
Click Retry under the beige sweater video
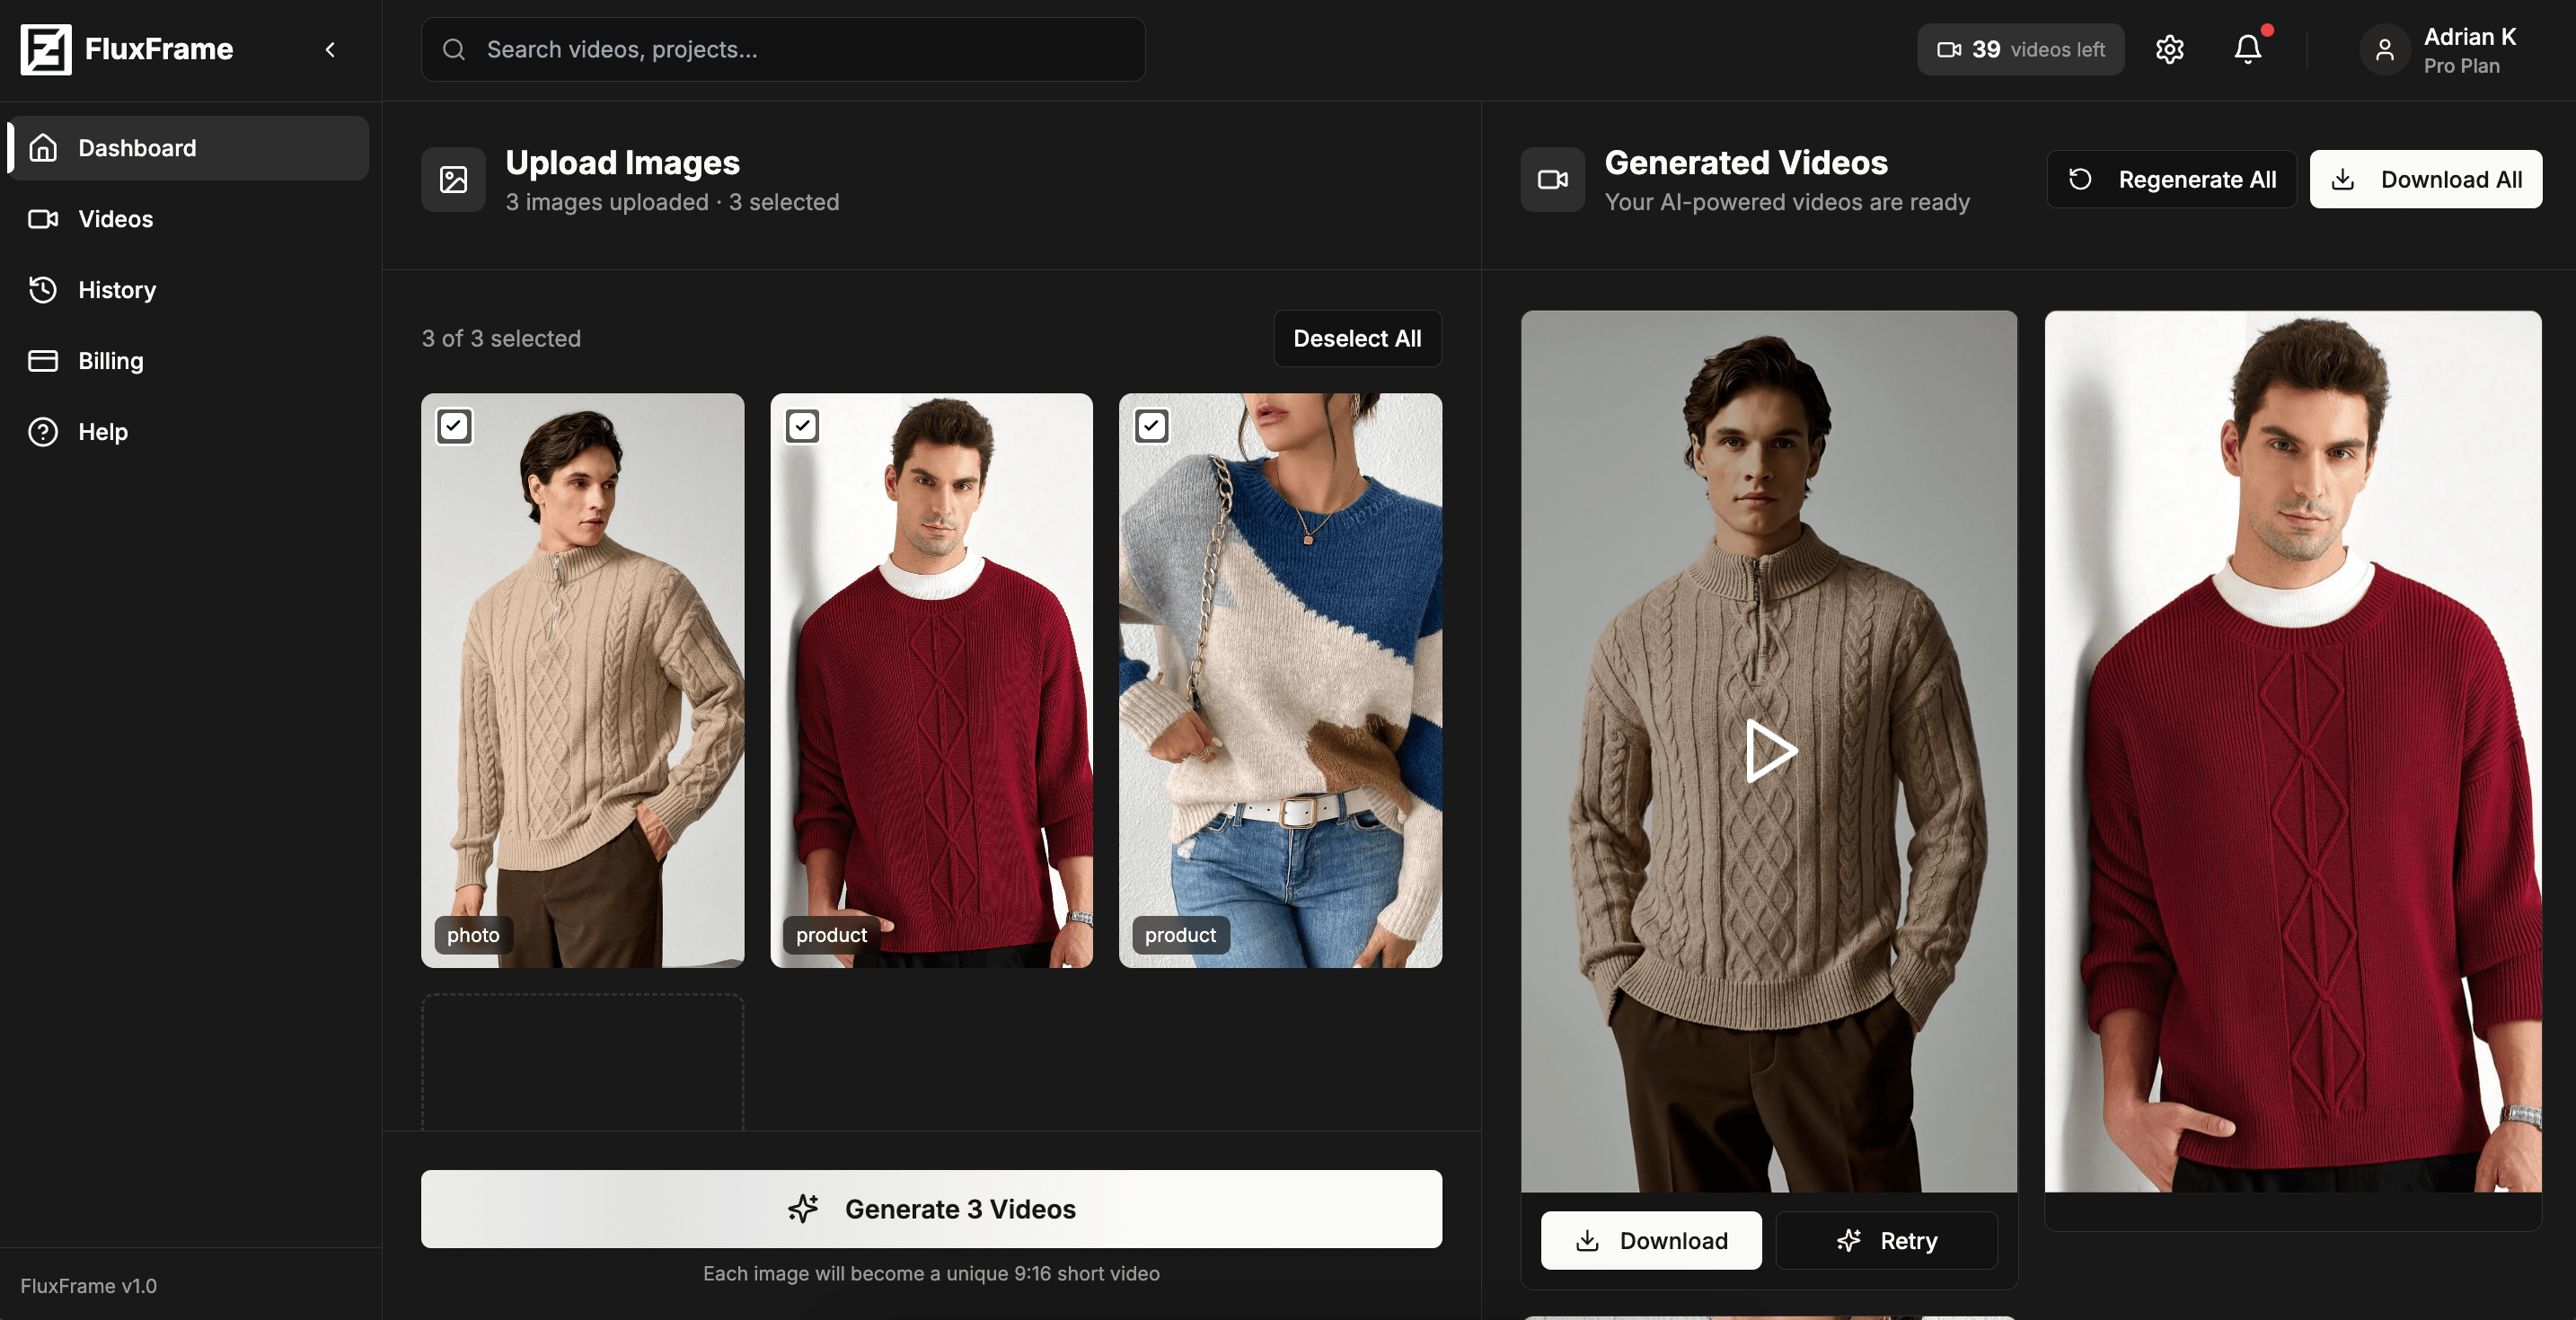[x=1886, y=1240]
